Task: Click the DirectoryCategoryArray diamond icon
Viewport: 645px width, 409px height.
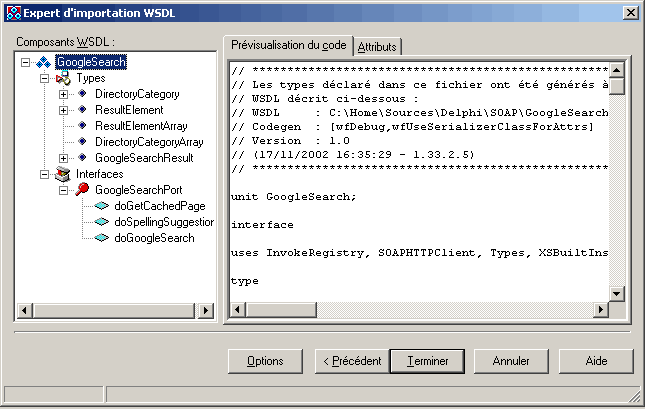Action: pyautogui.click(x=82, y=142)
